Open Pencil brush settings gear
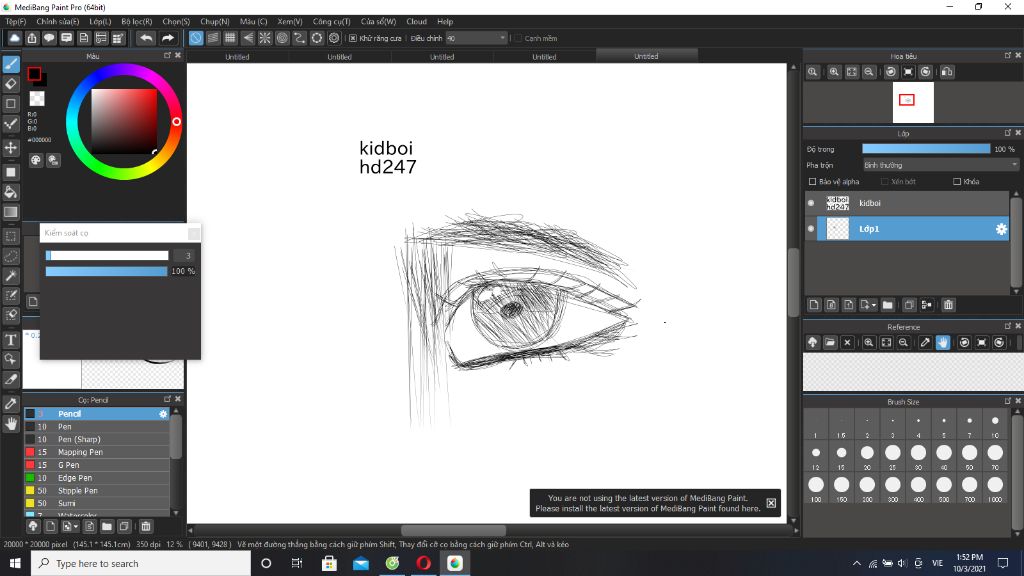Screen dimensions: 1024x576 [x=163, y=414]
